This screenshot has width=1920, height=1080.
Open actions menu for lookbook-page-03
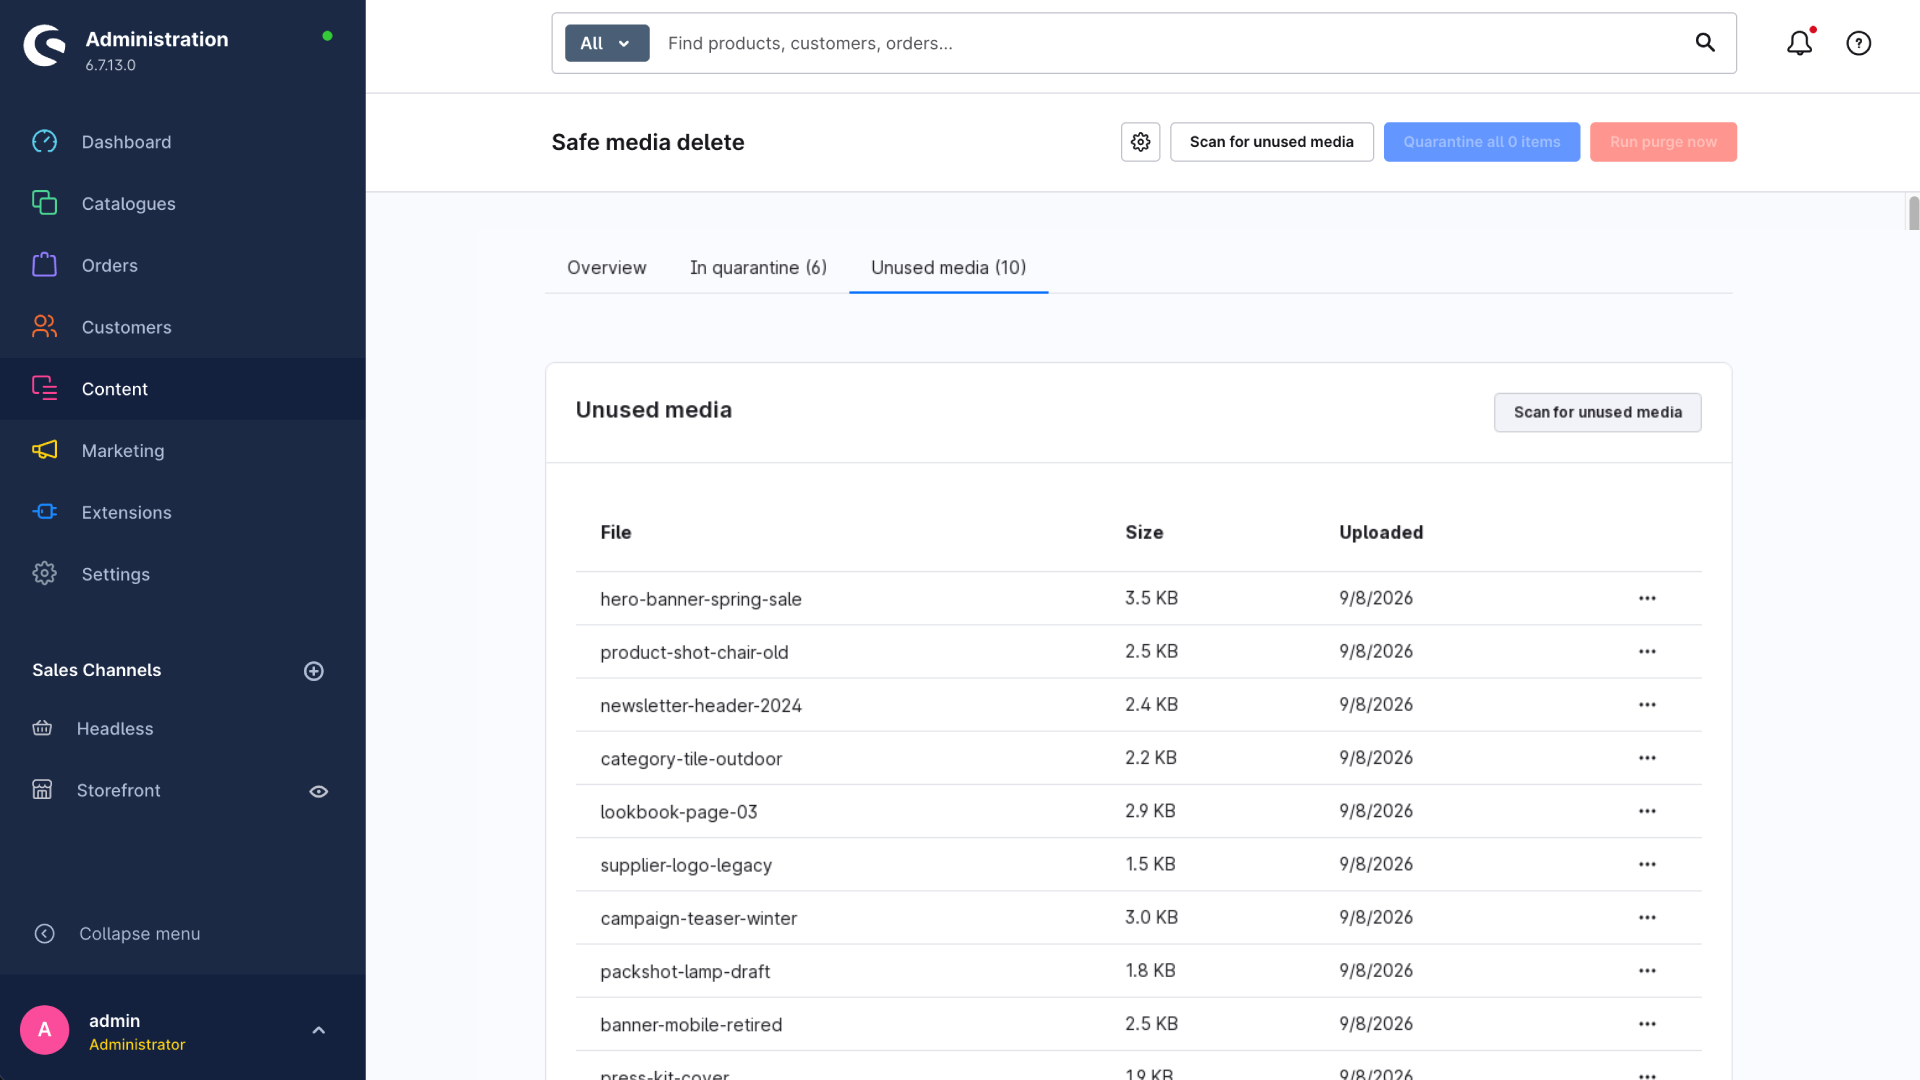click(1648, 811)
